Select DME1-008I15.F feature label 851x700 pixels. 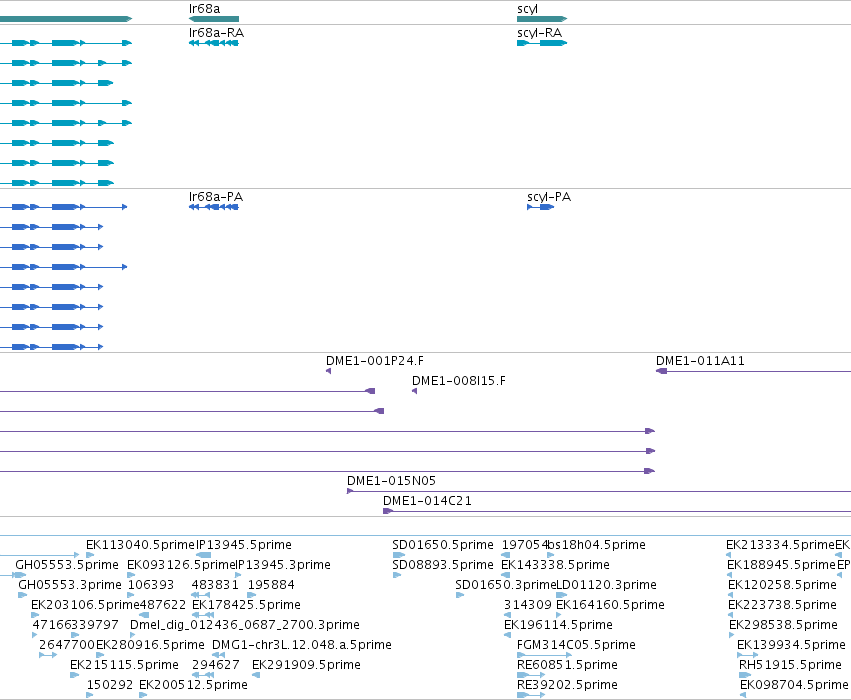pos(459,380)
